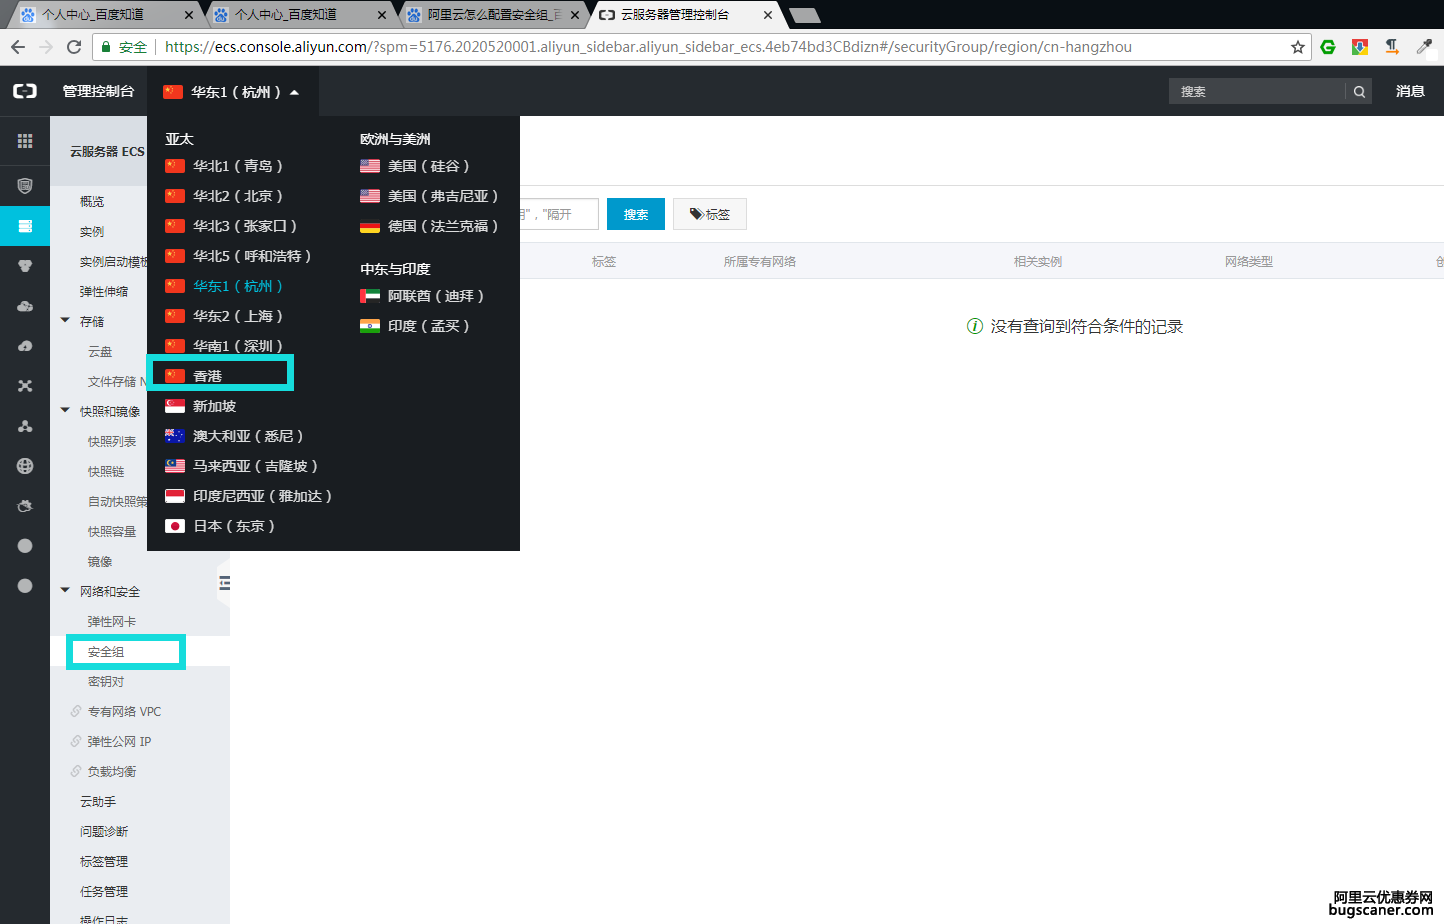
Task: Select region 华北1（青岛）
Action: click(x=224, y=166)
